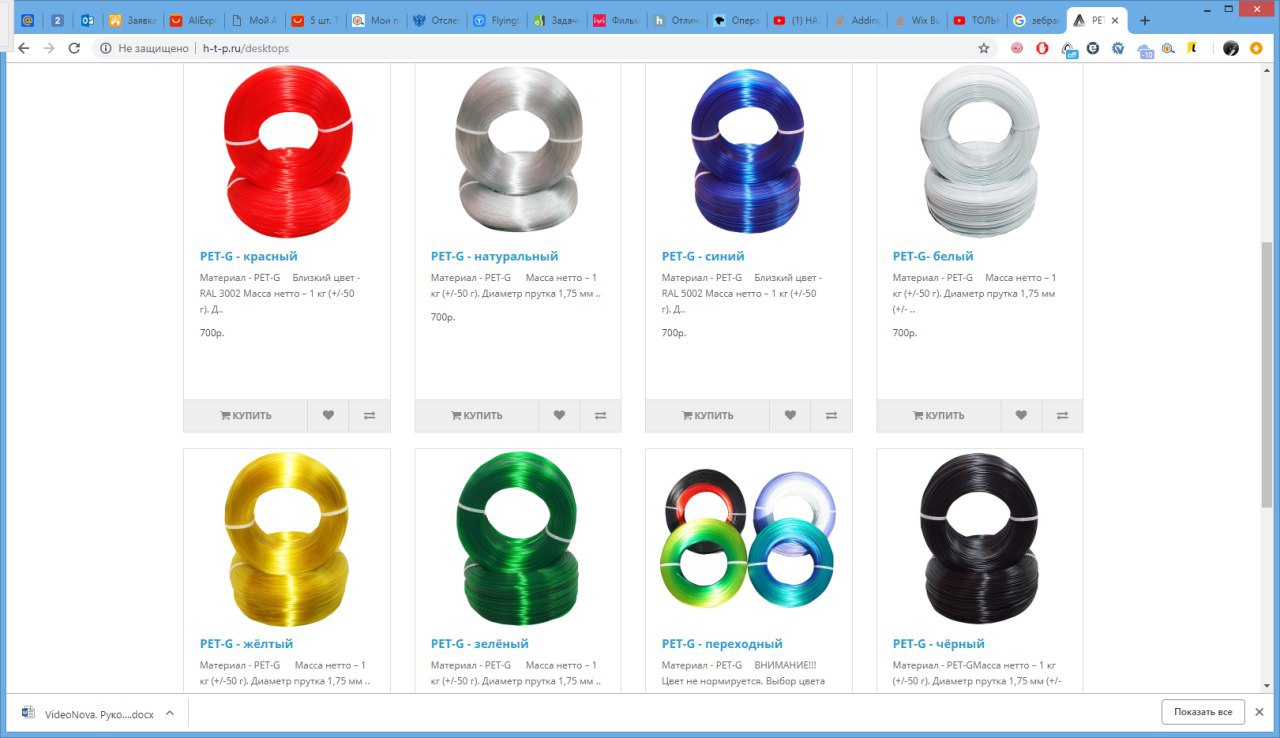Bookmark this page with star icon
This screenshot has width=1280, height=738.
(x=984, y=48)
